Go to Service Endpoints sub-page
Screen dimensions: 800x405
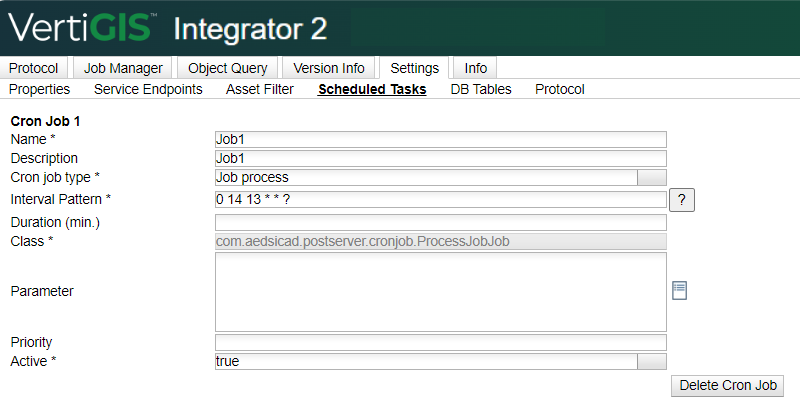click(148, 89)
